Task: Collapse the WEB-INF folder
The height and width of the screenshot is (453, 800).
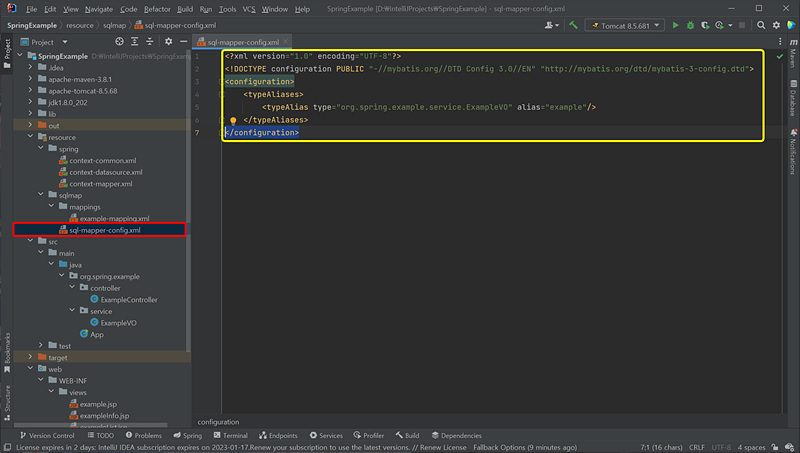Action: (41, 380)
